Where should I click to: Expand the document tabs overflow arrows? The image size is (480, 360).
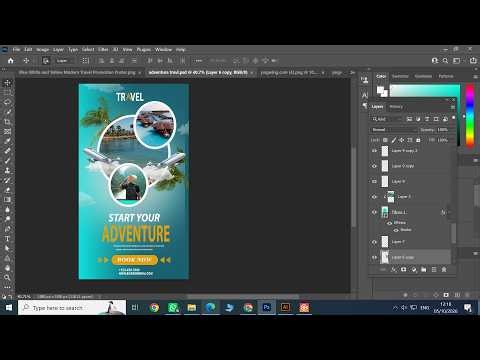tap(352, 72)
